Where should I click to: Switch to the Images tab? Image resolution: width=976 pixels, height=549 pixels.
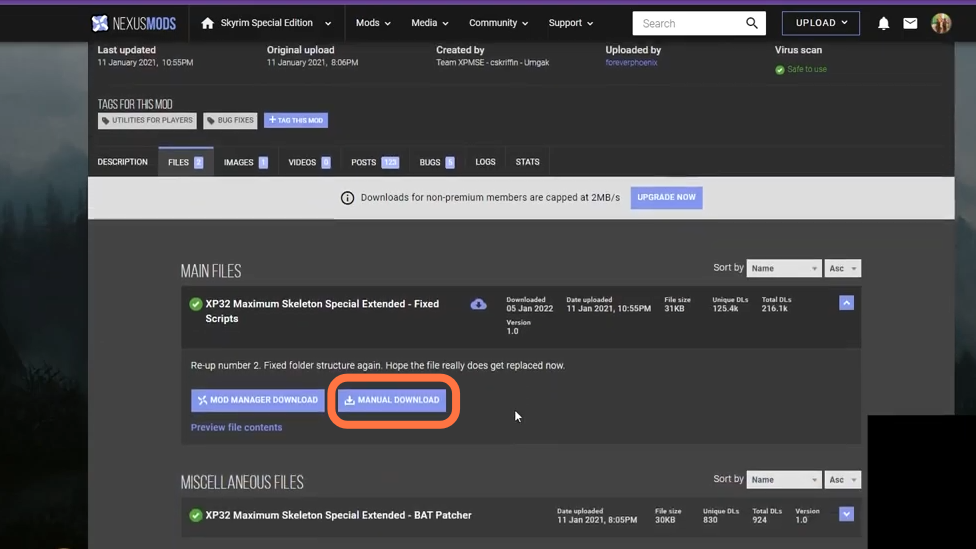246,162
